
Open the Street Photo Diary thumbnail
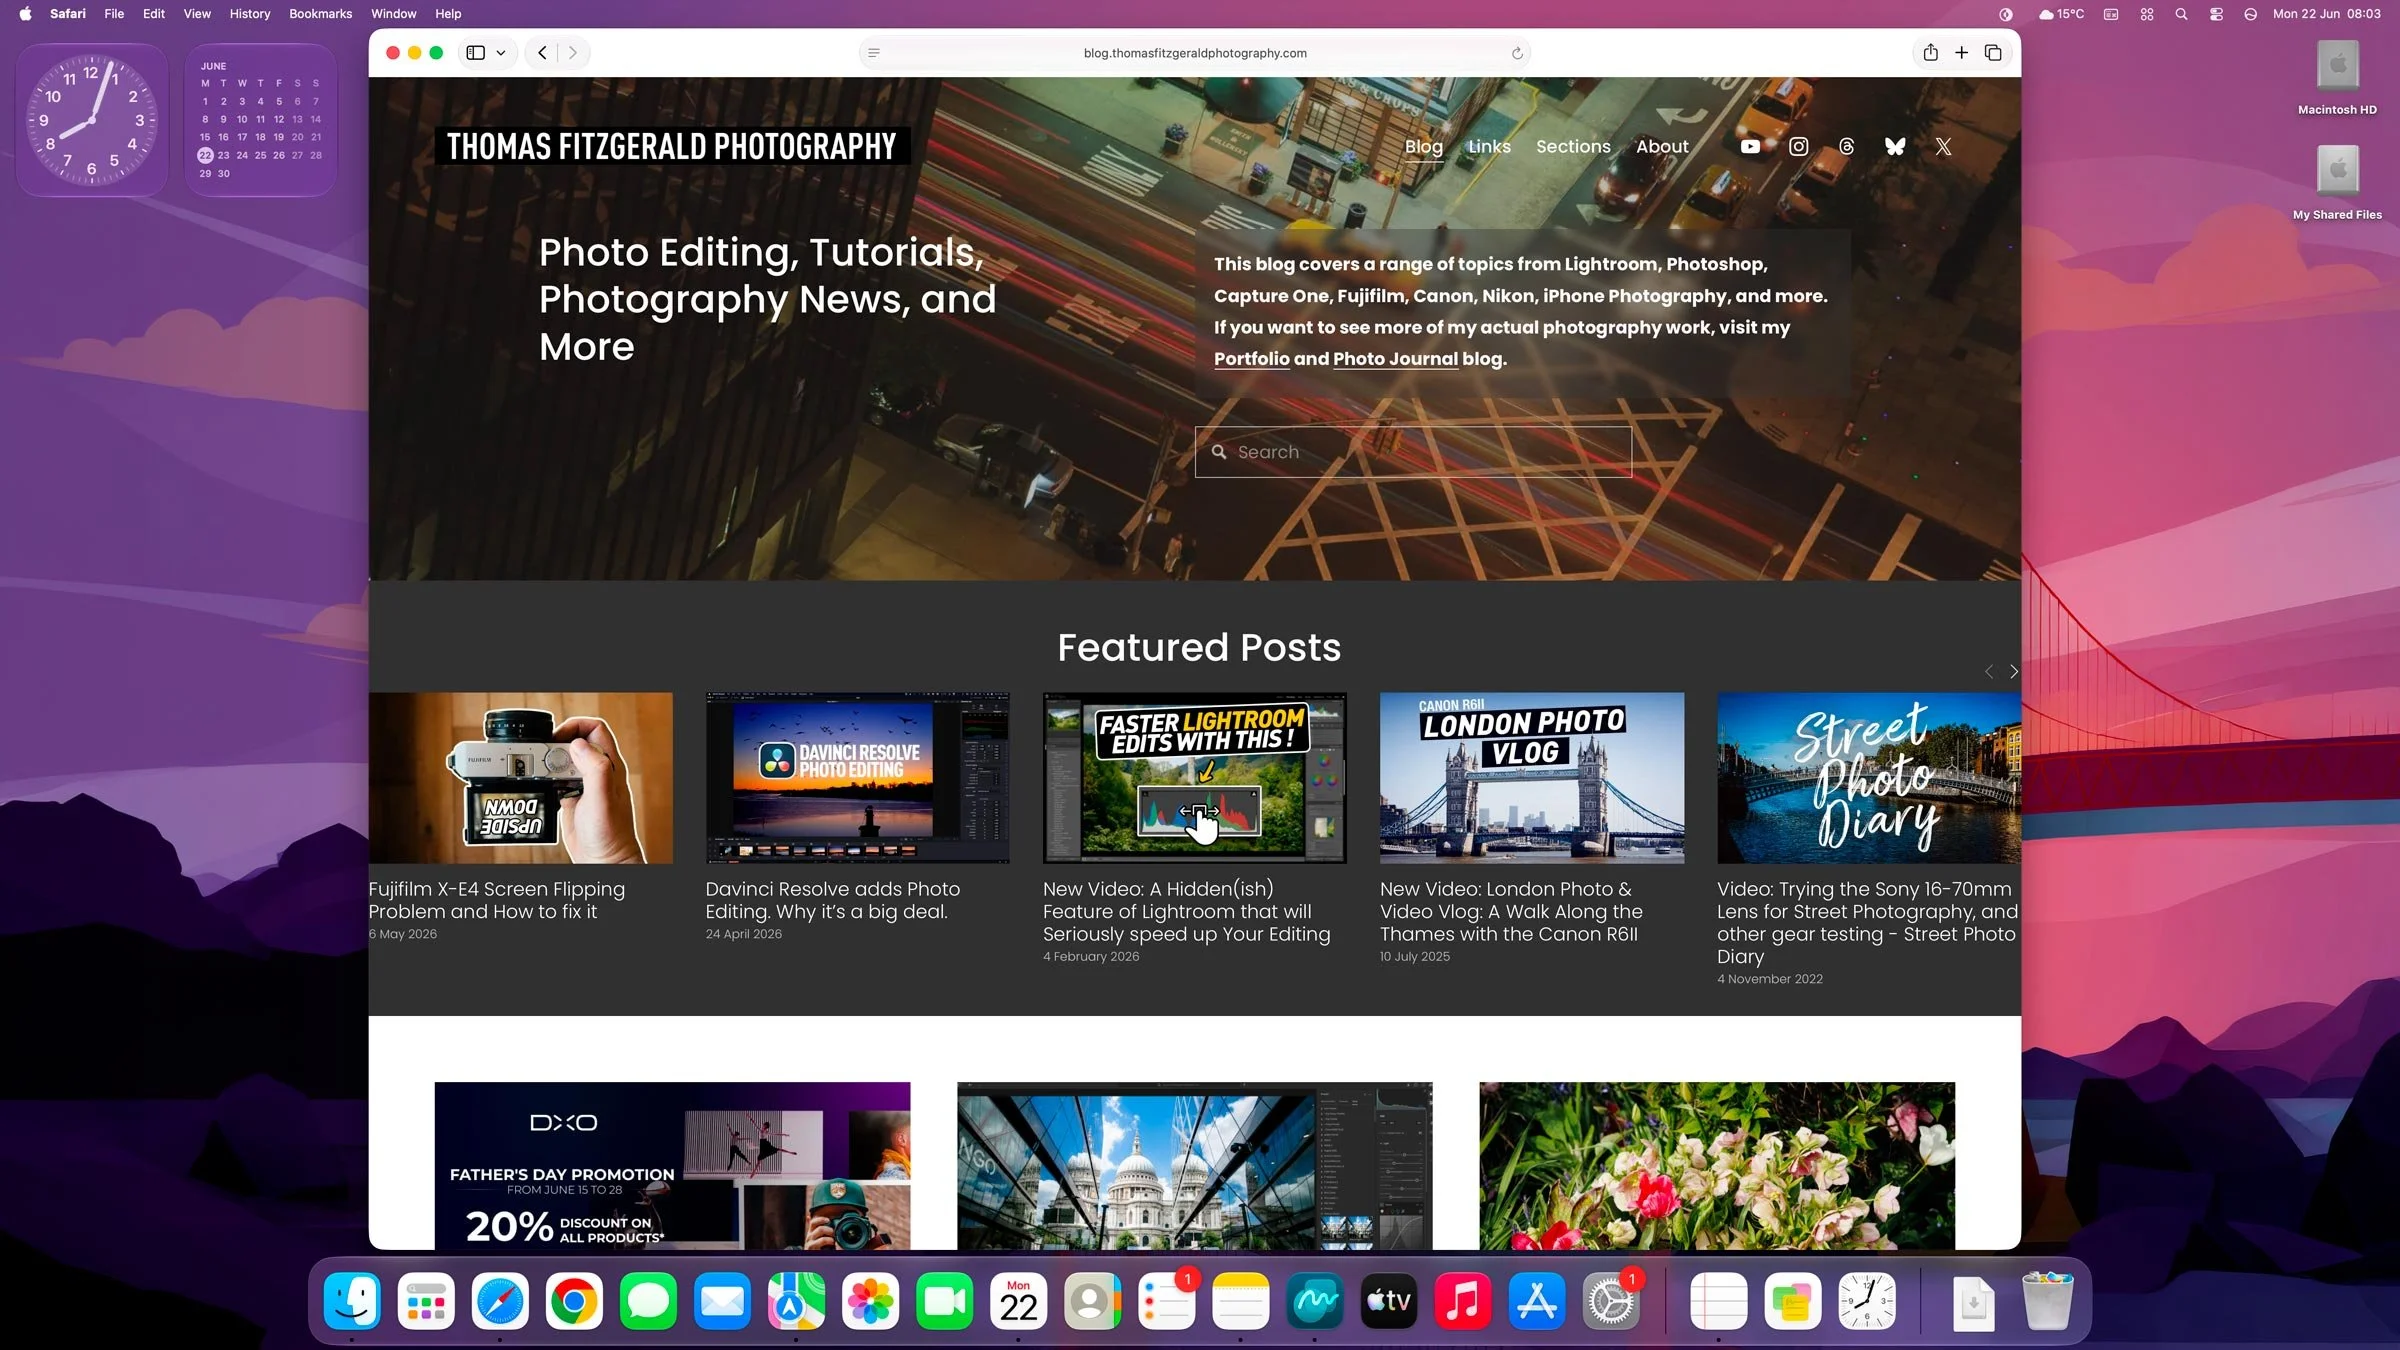1868,778
